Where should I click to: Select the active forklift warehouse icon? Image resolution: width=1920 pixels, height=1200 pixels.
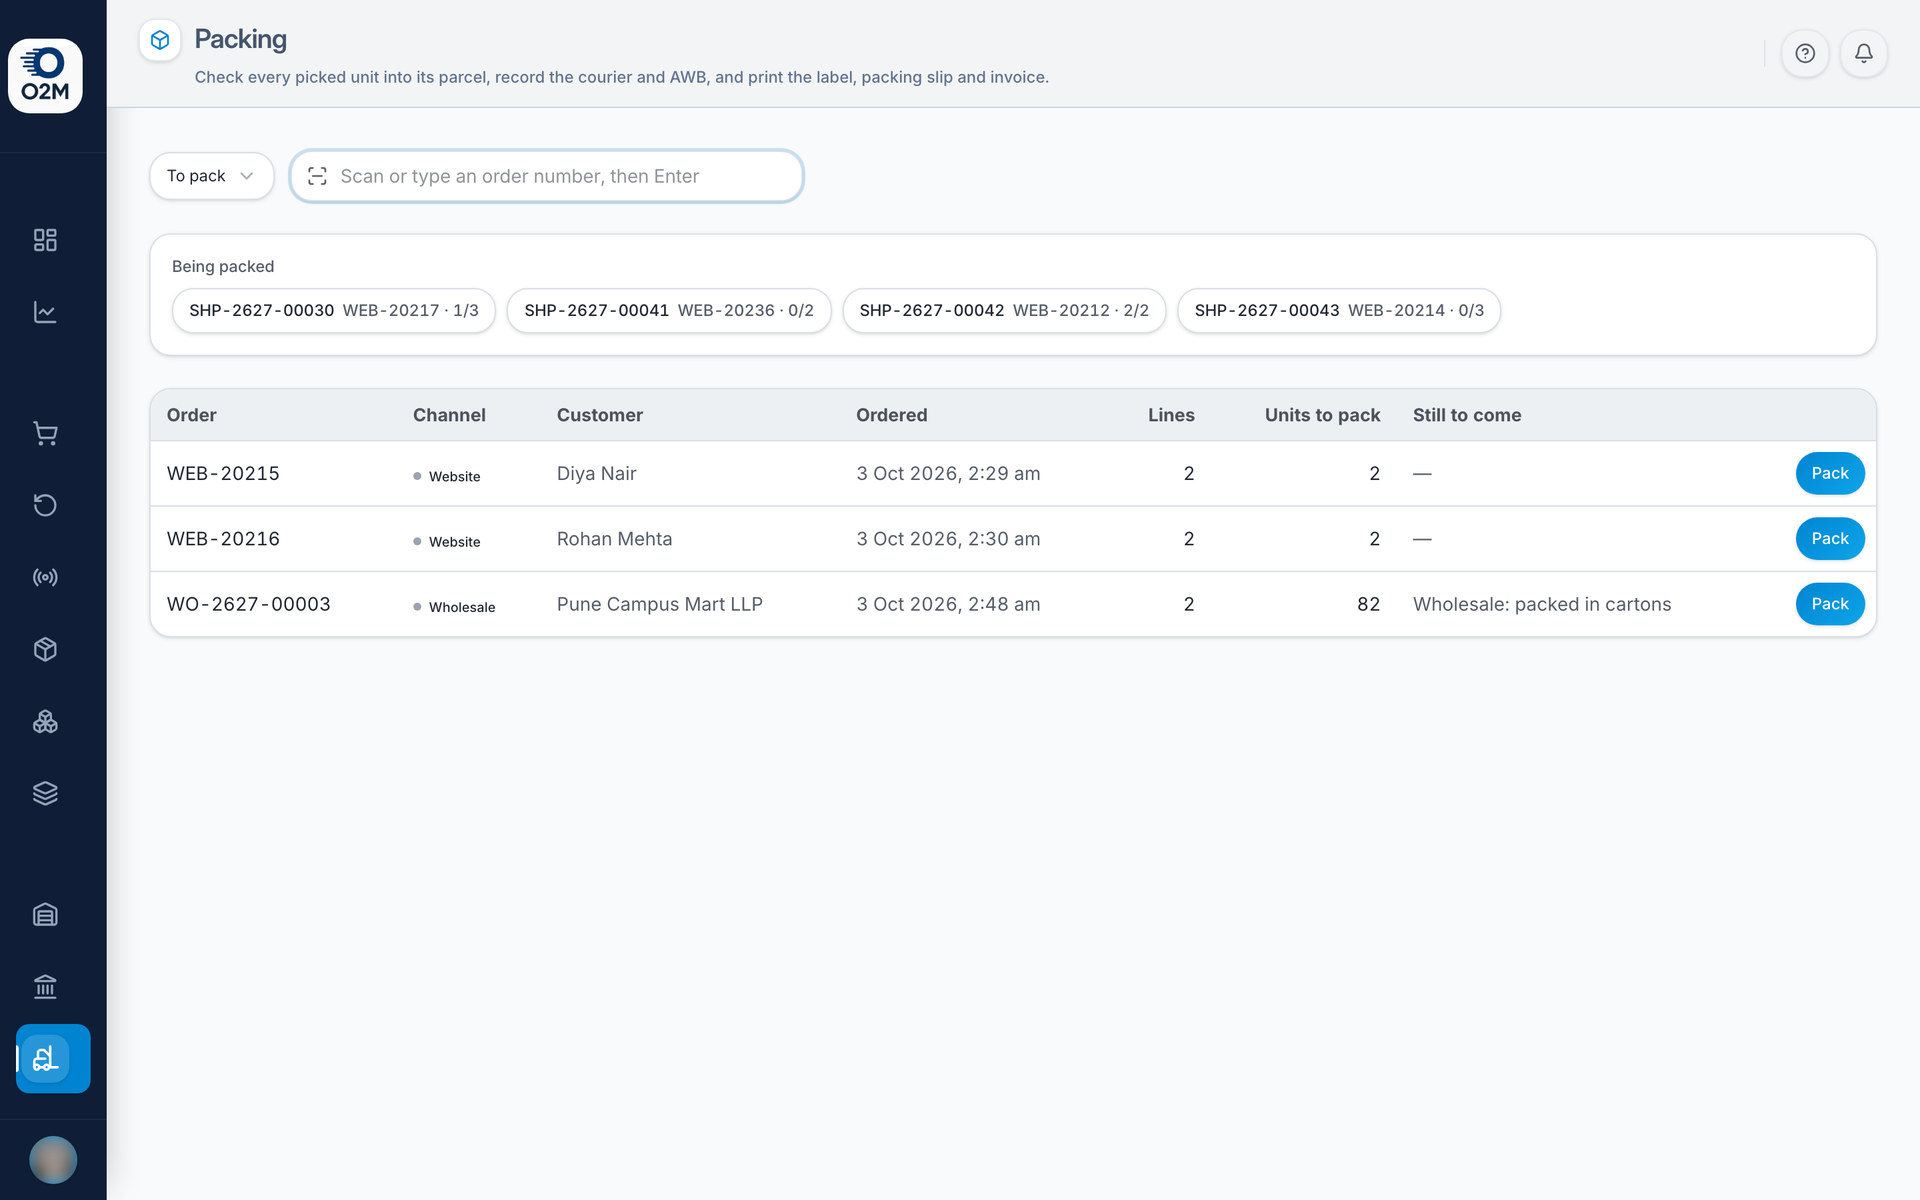click(53, 1058)
